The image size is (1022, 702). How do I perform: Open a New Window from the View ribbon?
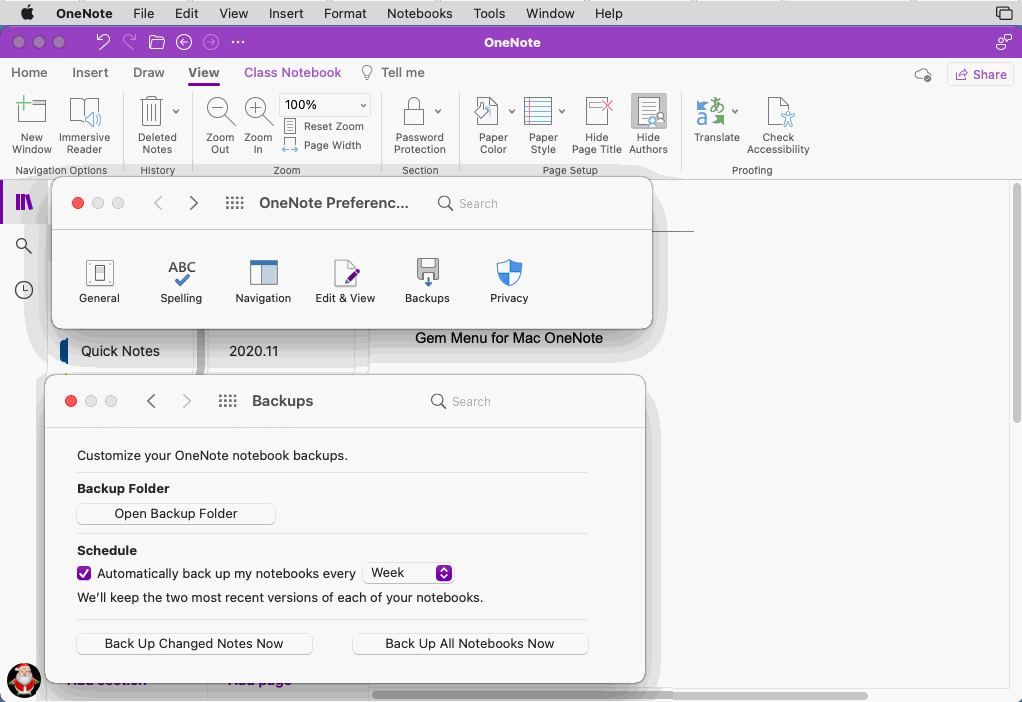[x=31, y=124]
